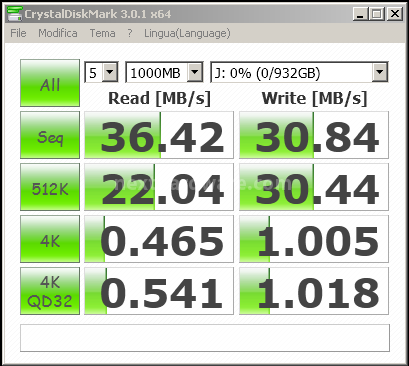Run all benchmarks with the All button
This screenshot has width=409, height=366.
coord(50,83)
